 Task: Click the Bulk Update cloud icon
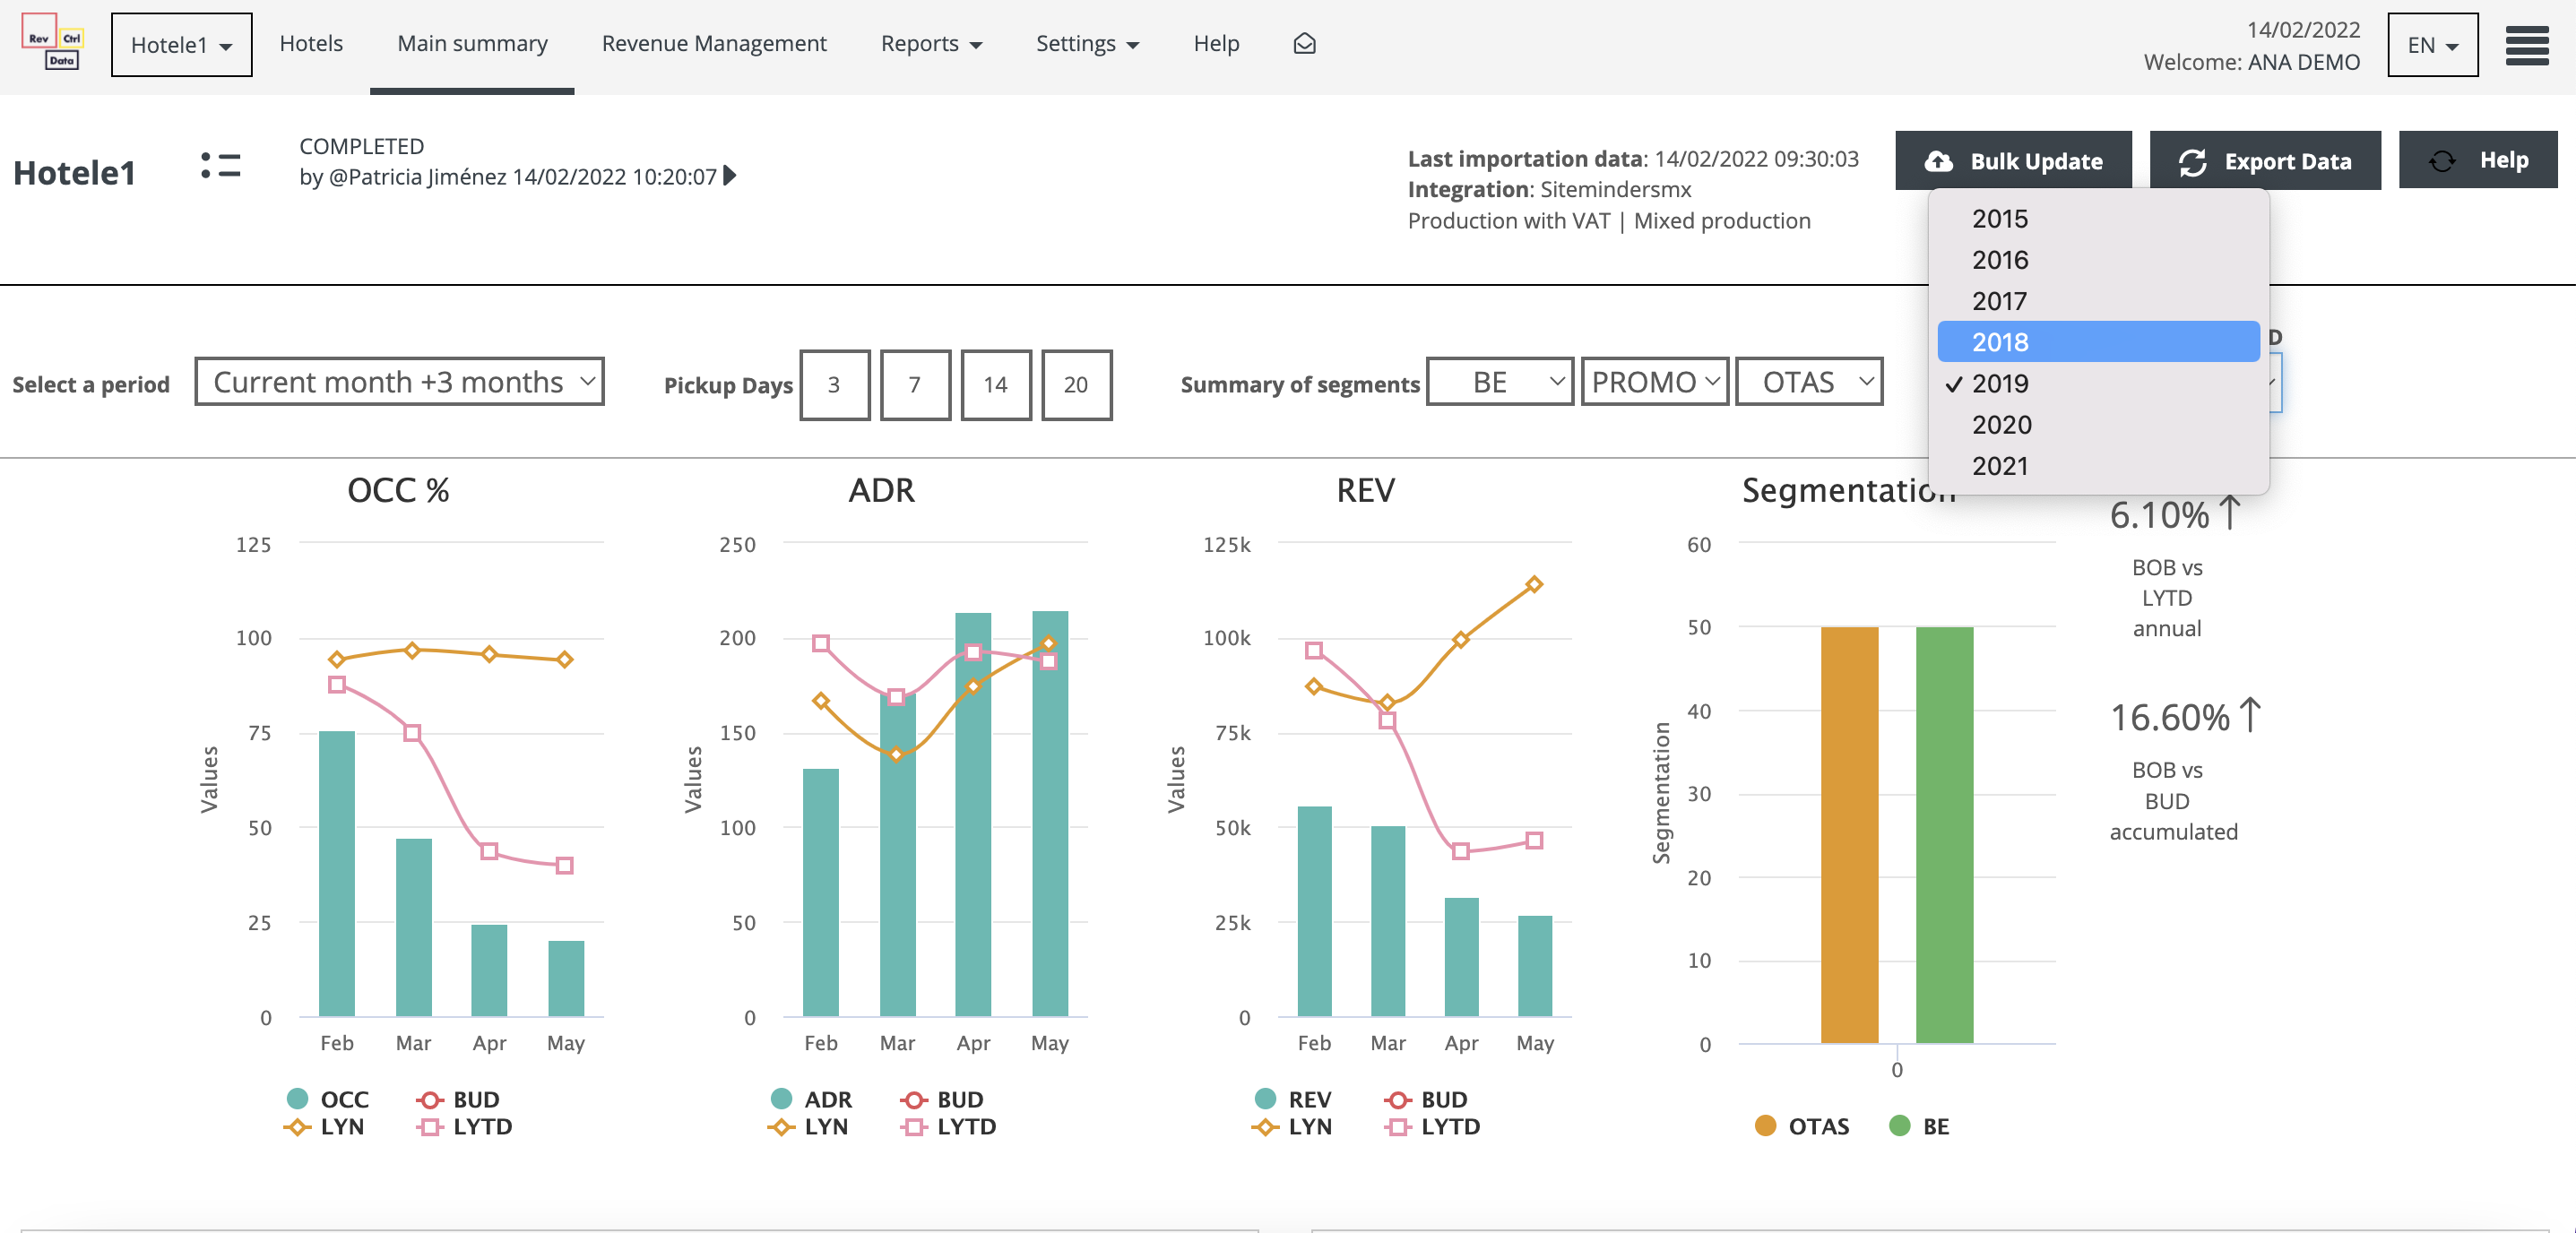[x=1938, y=161]
